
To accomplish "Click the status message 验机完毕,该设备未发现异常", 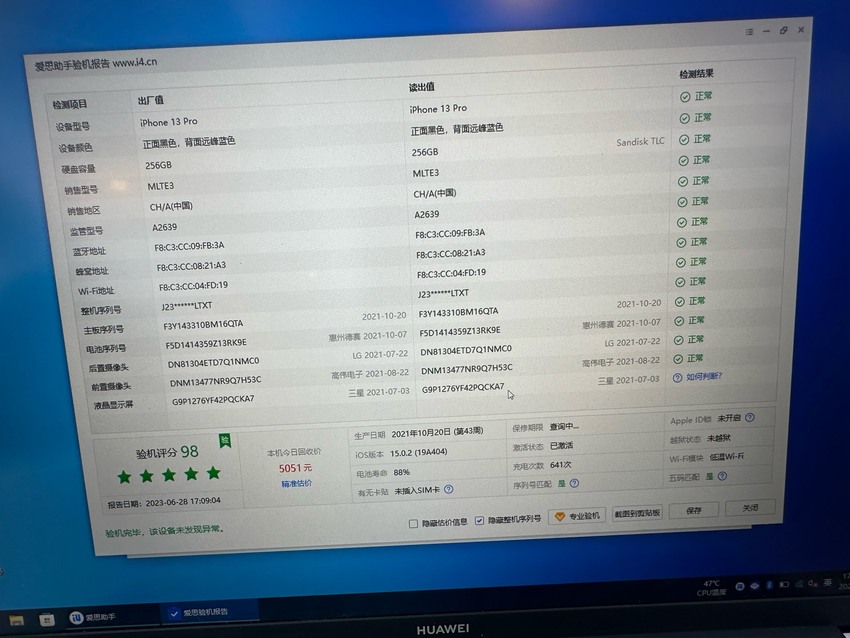I will point(165,531).
